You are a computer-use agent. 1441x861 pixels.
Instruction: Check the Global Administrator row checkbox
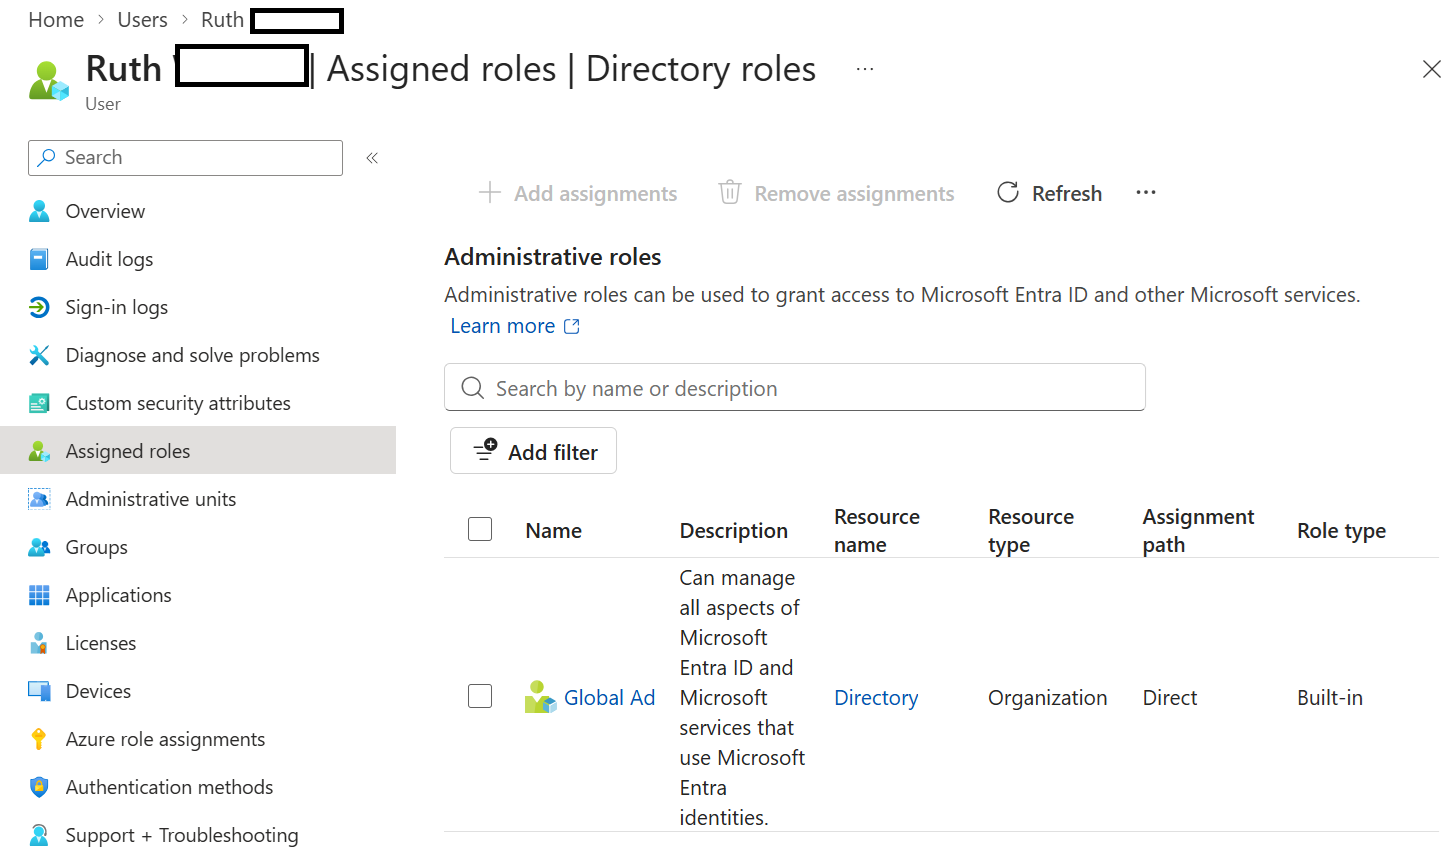tap(480, 696)
